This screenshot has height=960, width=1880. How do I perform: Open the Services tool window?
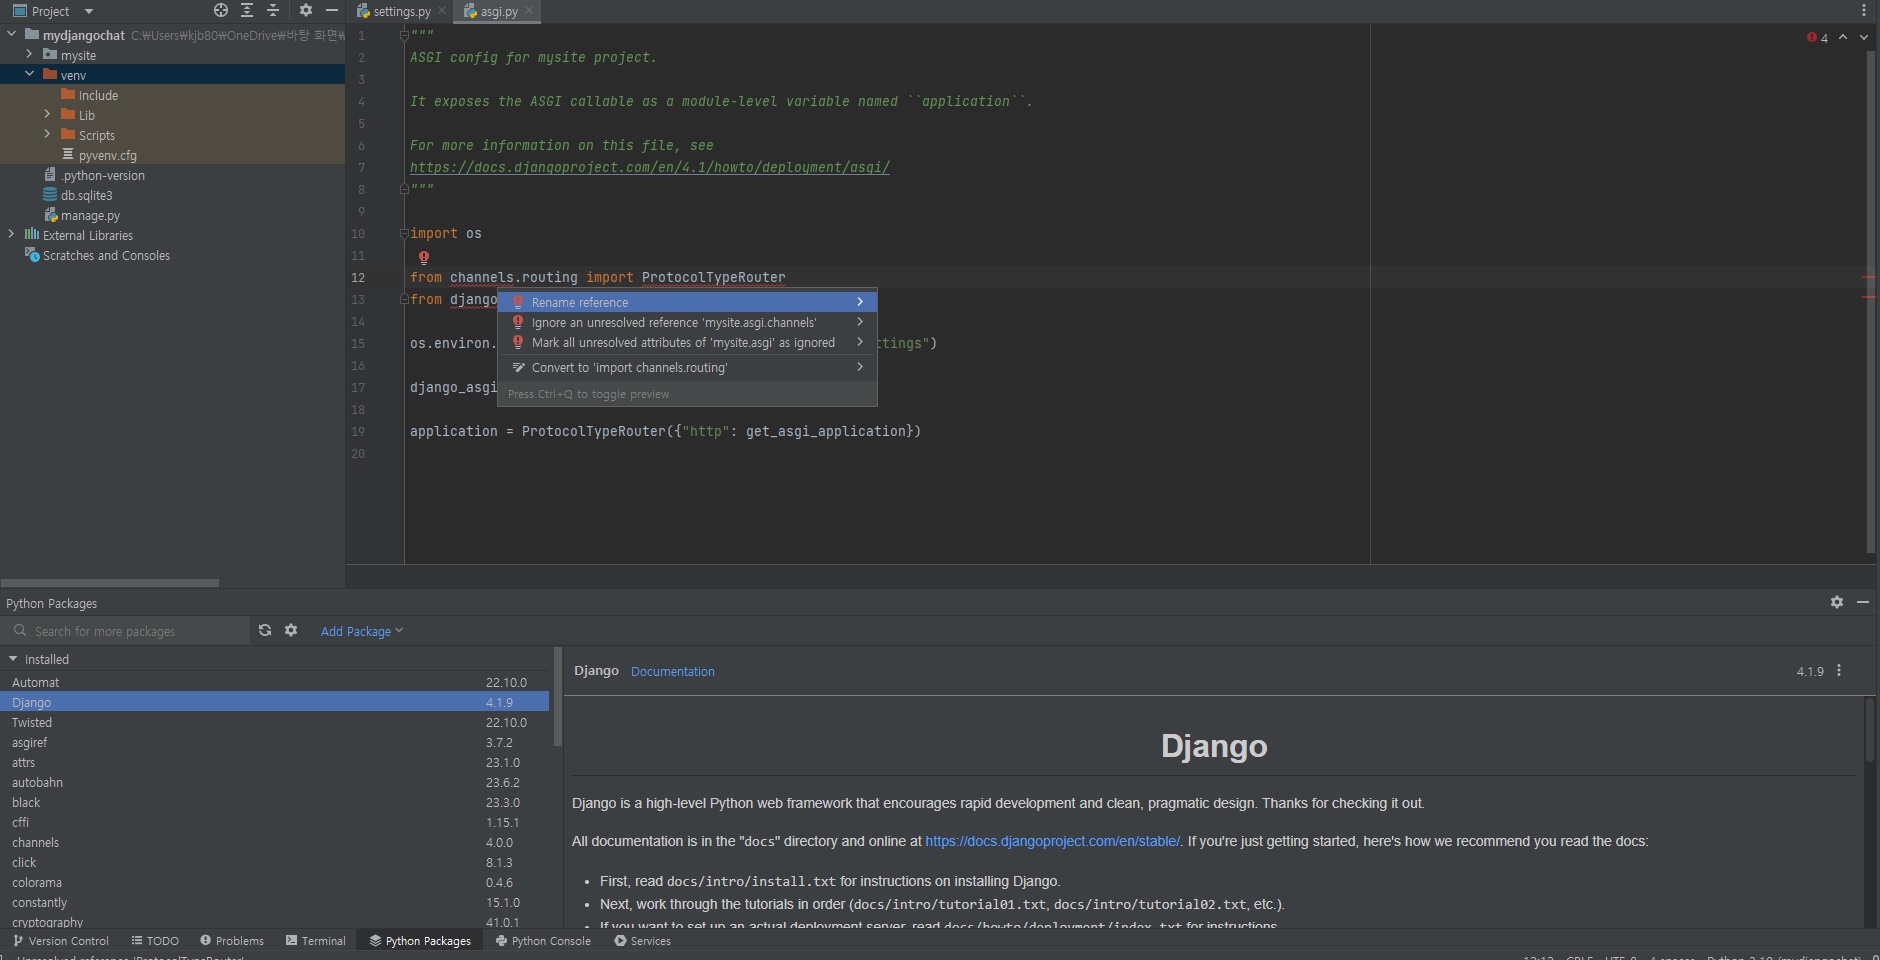pos(642,941)
